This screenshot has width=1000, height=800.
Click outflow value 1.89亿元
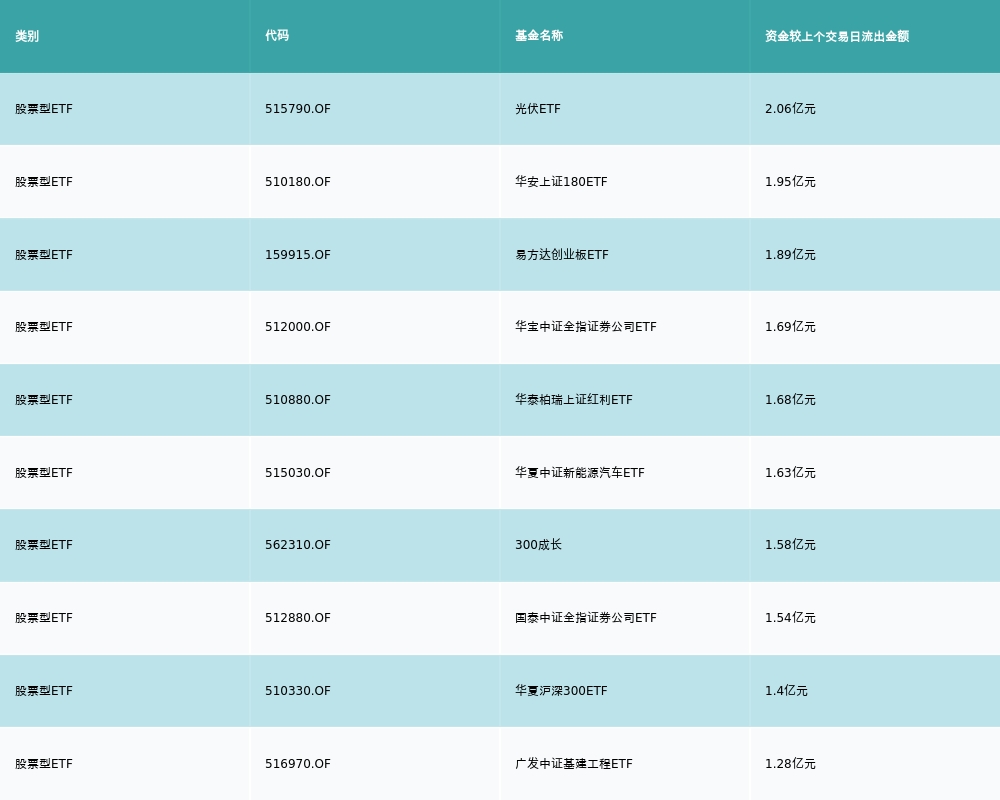[x=790, y=255]
